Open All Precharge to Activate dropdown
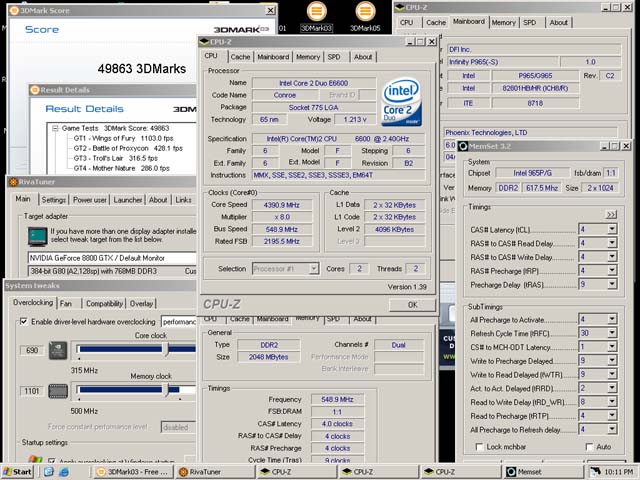Screen dimensions: 640x480 [612, 319]
